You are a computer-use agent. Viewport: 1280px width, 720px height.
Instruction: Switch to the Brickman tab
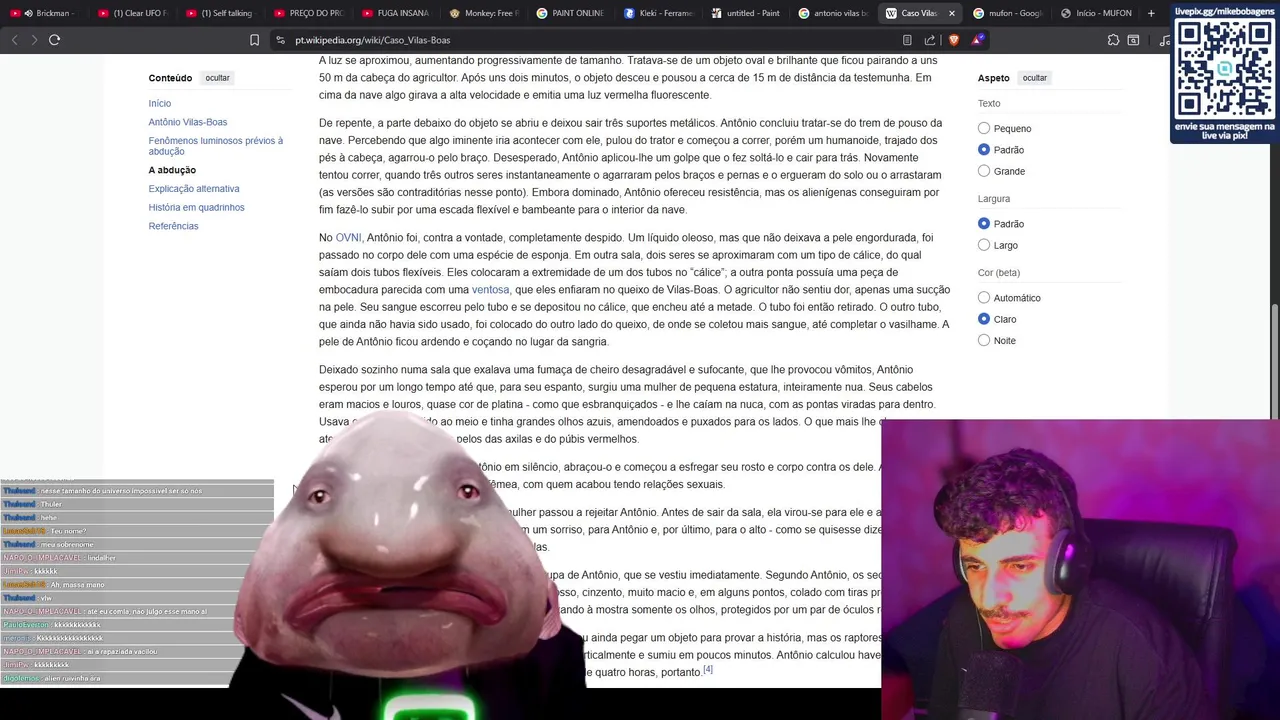pyautogui.click(x=44, y=13)
